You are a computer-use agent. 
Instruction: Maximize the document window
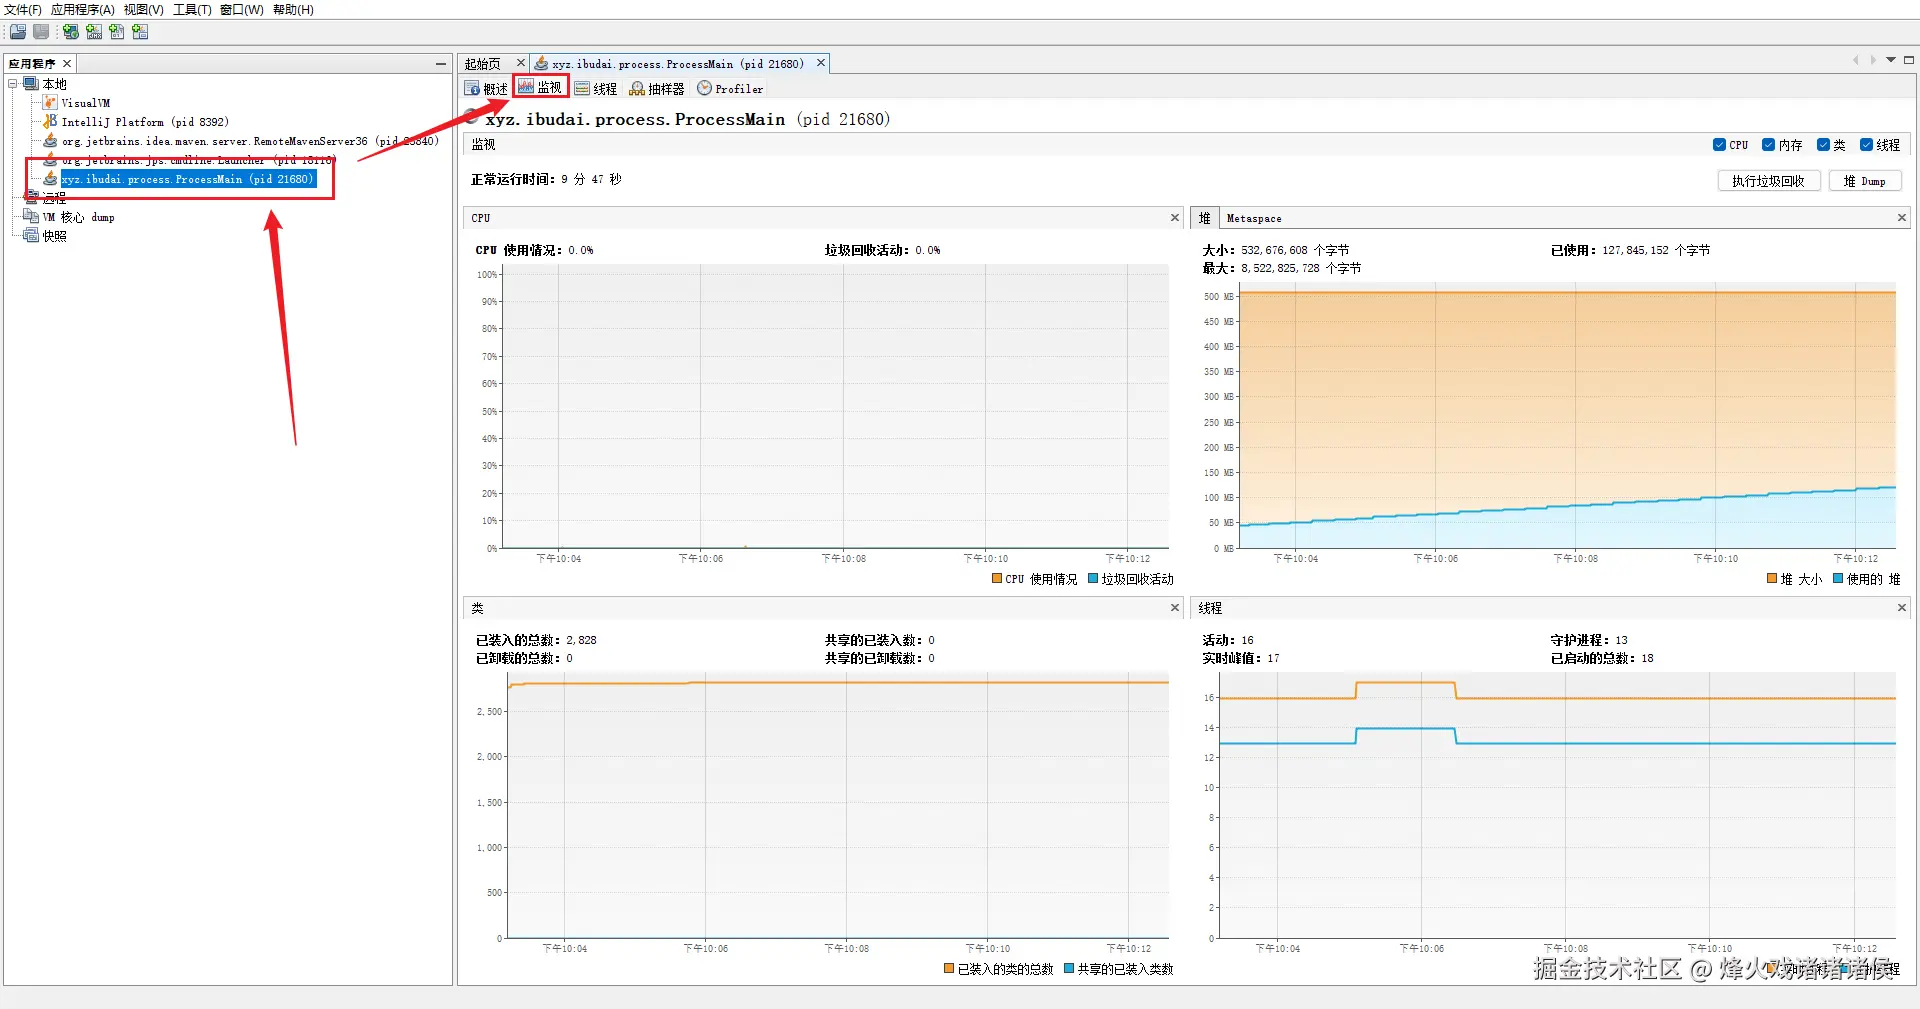point(1909,60)
